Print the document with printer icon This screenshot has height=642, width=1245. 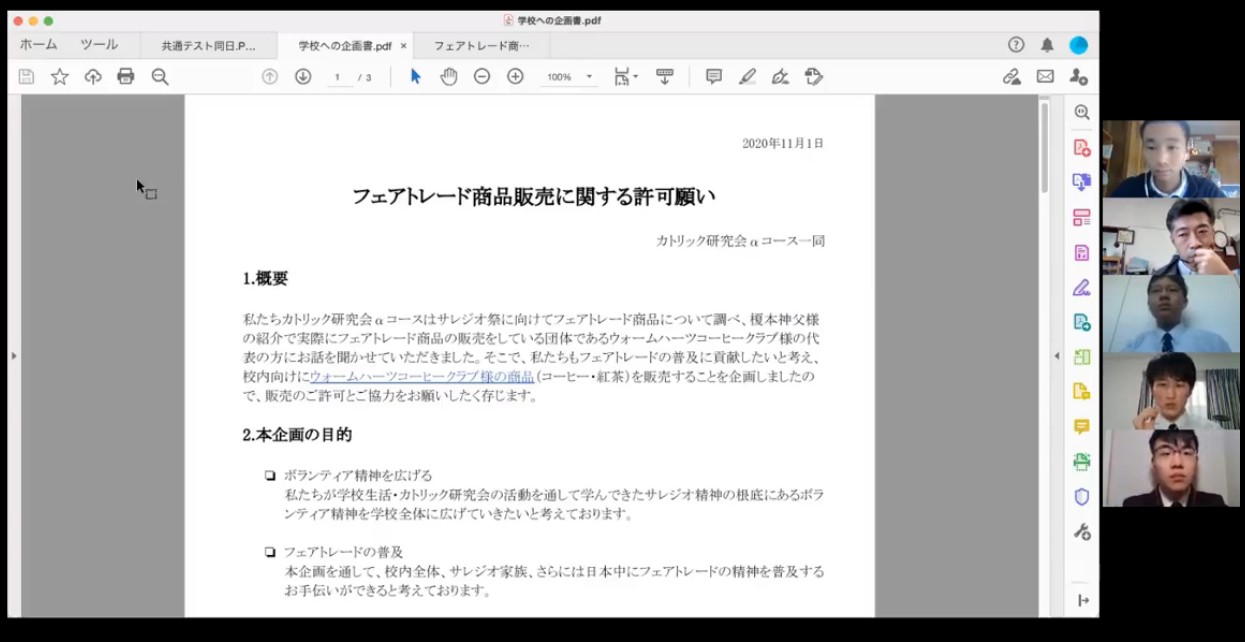click(x=126, y=77)
